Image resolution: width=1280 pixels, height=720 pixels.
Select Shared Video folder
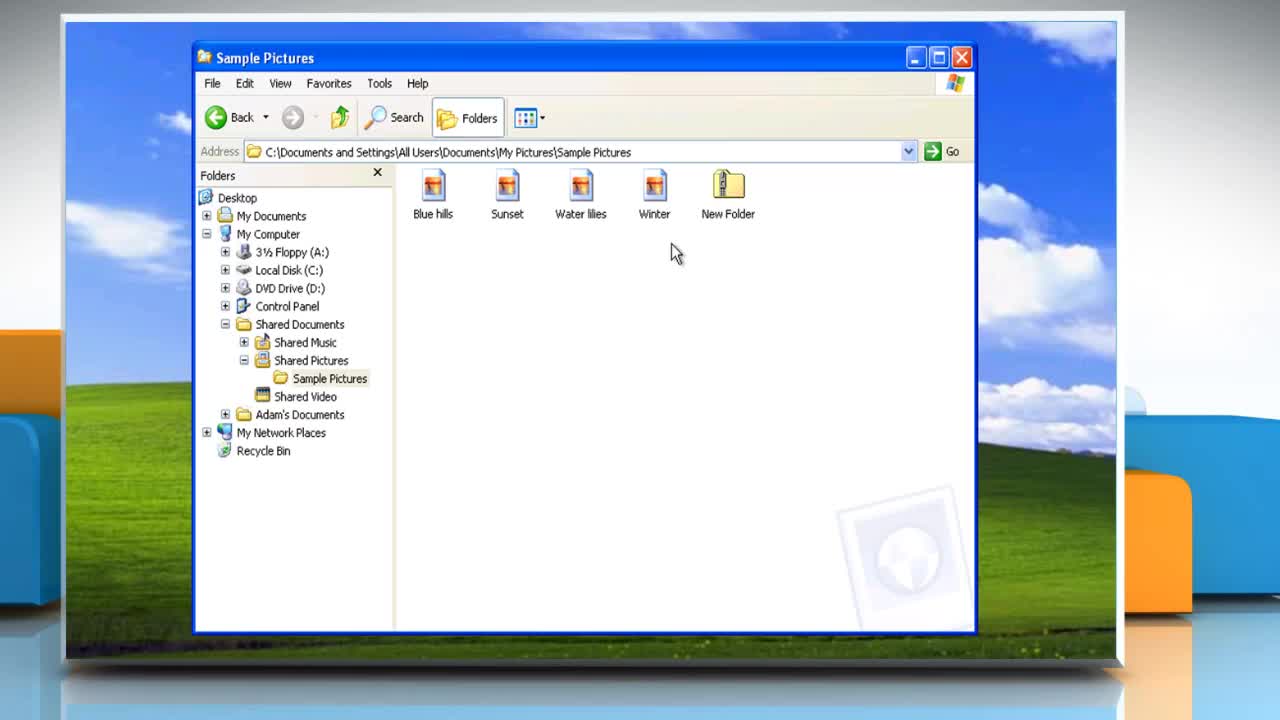(305, 396)
